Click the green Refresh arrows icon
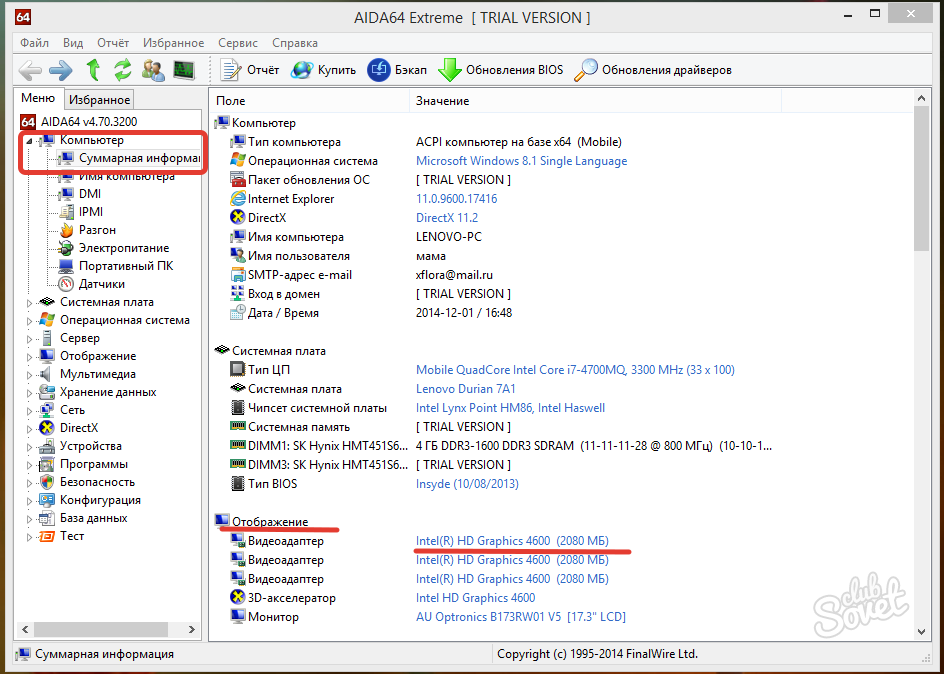The height and width of the screenshot is (674, 944). click(x=123, y=70)
